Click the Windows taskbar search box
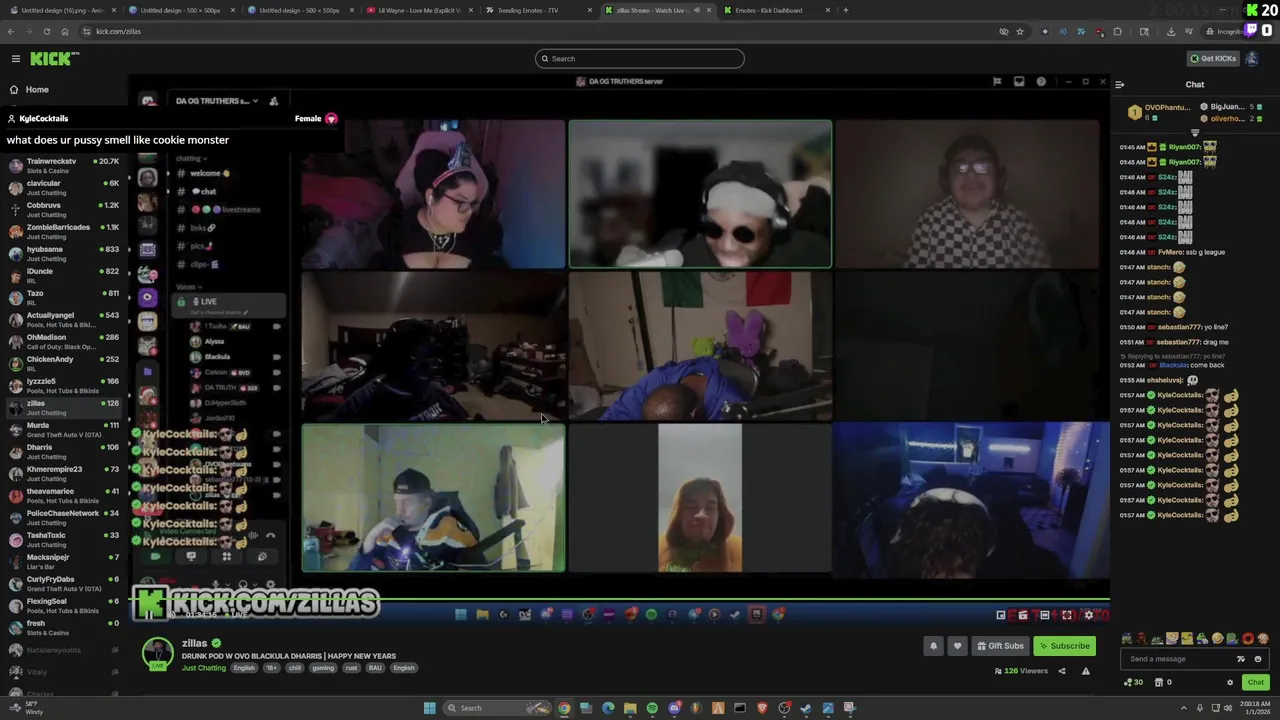This screenshot has width=1280, height=720. click(495, 708)
